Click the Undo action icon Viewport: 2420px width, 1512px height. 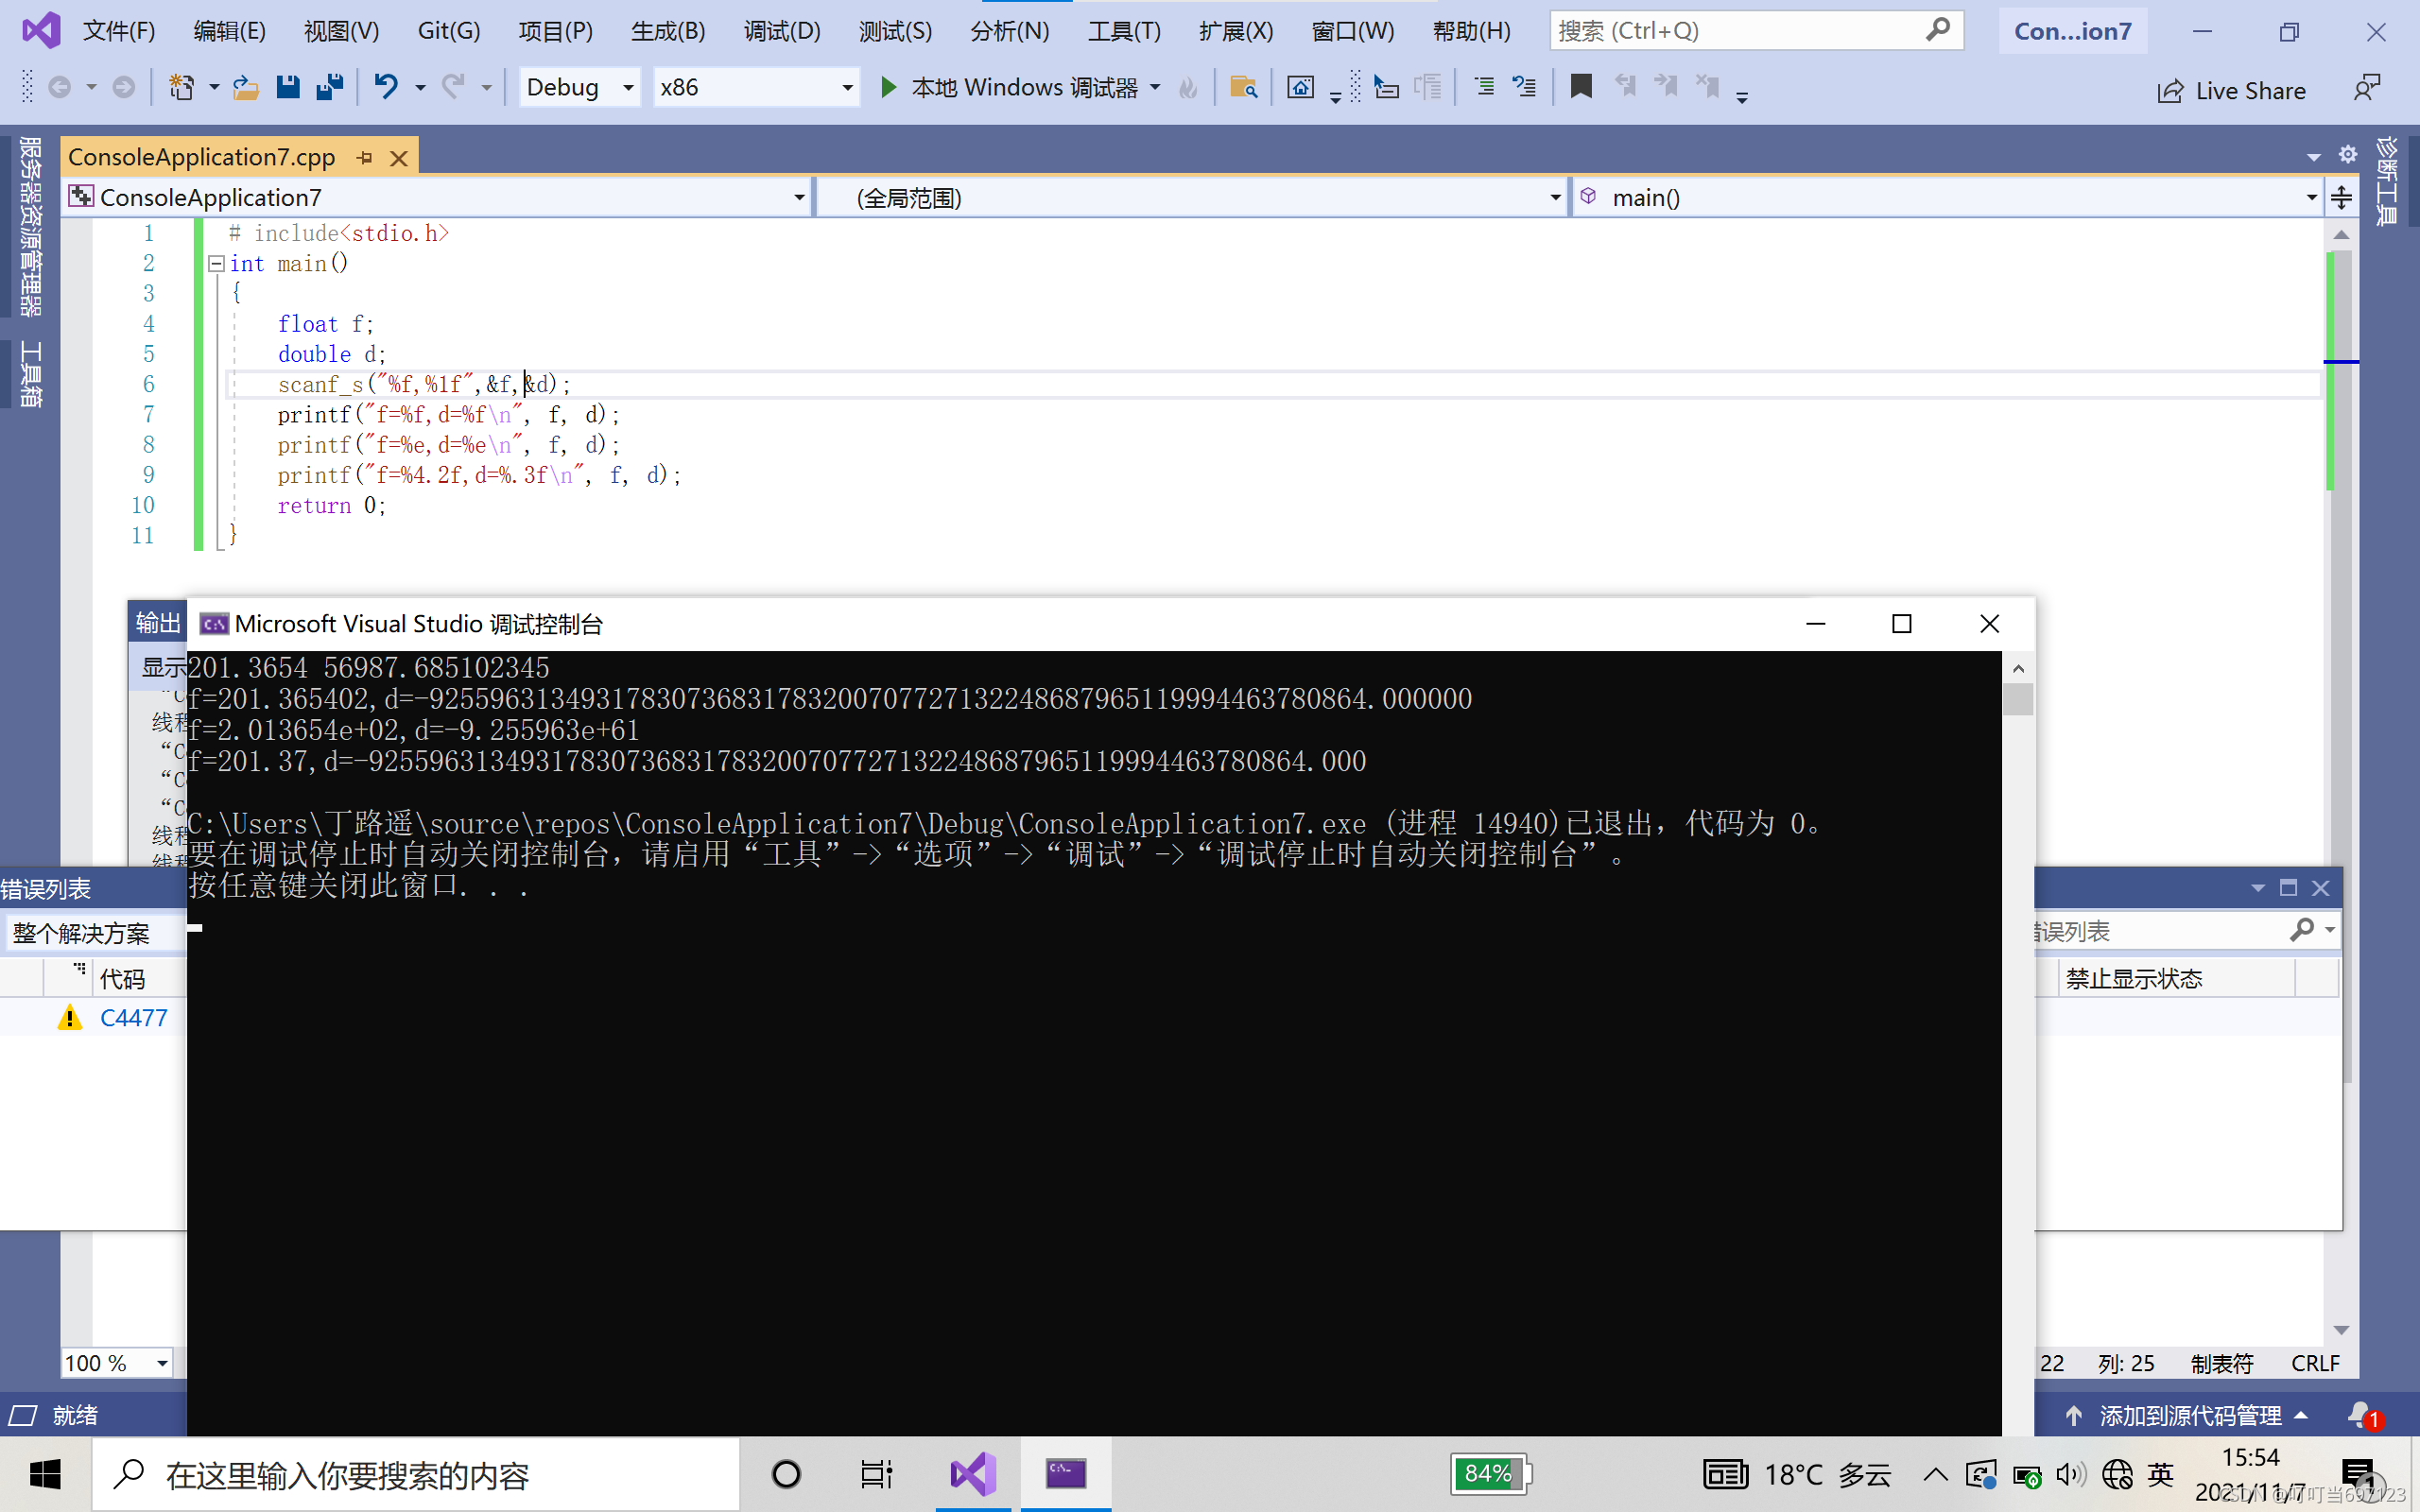pos(385,87)
